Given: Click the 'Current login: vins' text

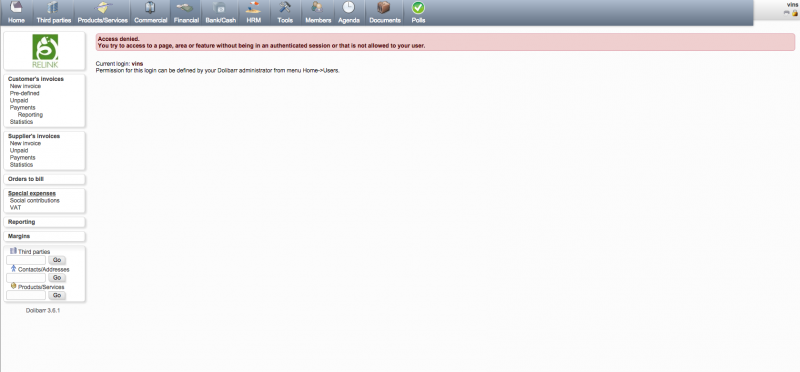Looking at the screenshot, I should [119, 64].
